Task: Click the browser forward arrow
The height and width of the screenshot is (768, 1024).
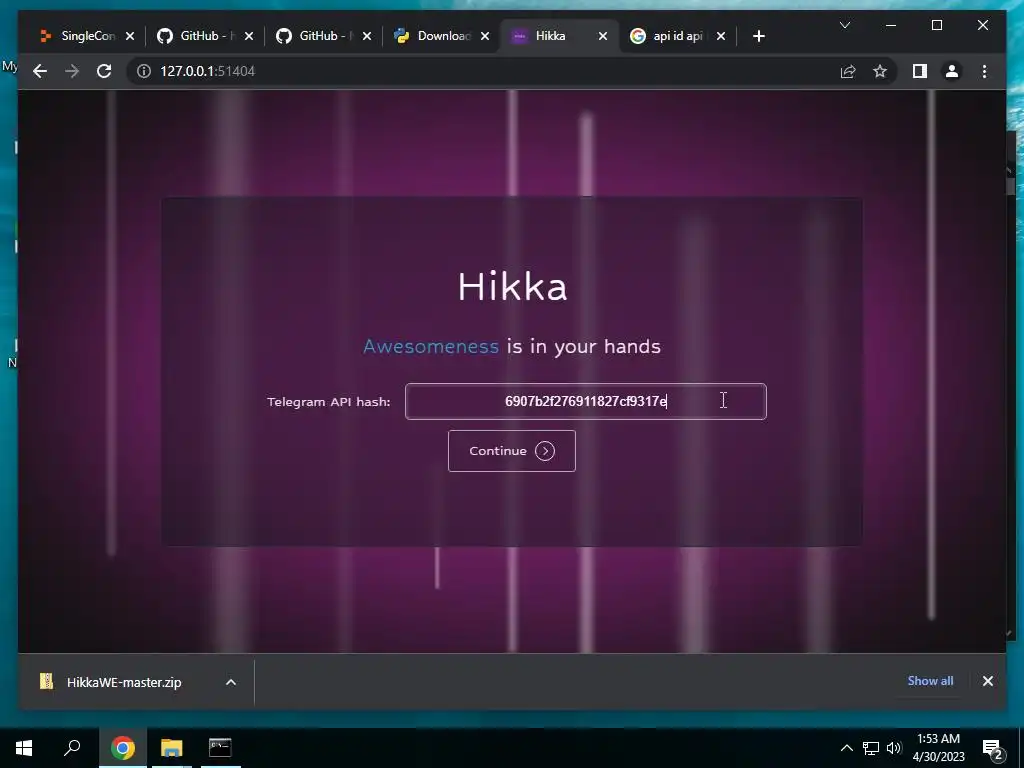Action: pyautogui.click(x=72, y=71)
